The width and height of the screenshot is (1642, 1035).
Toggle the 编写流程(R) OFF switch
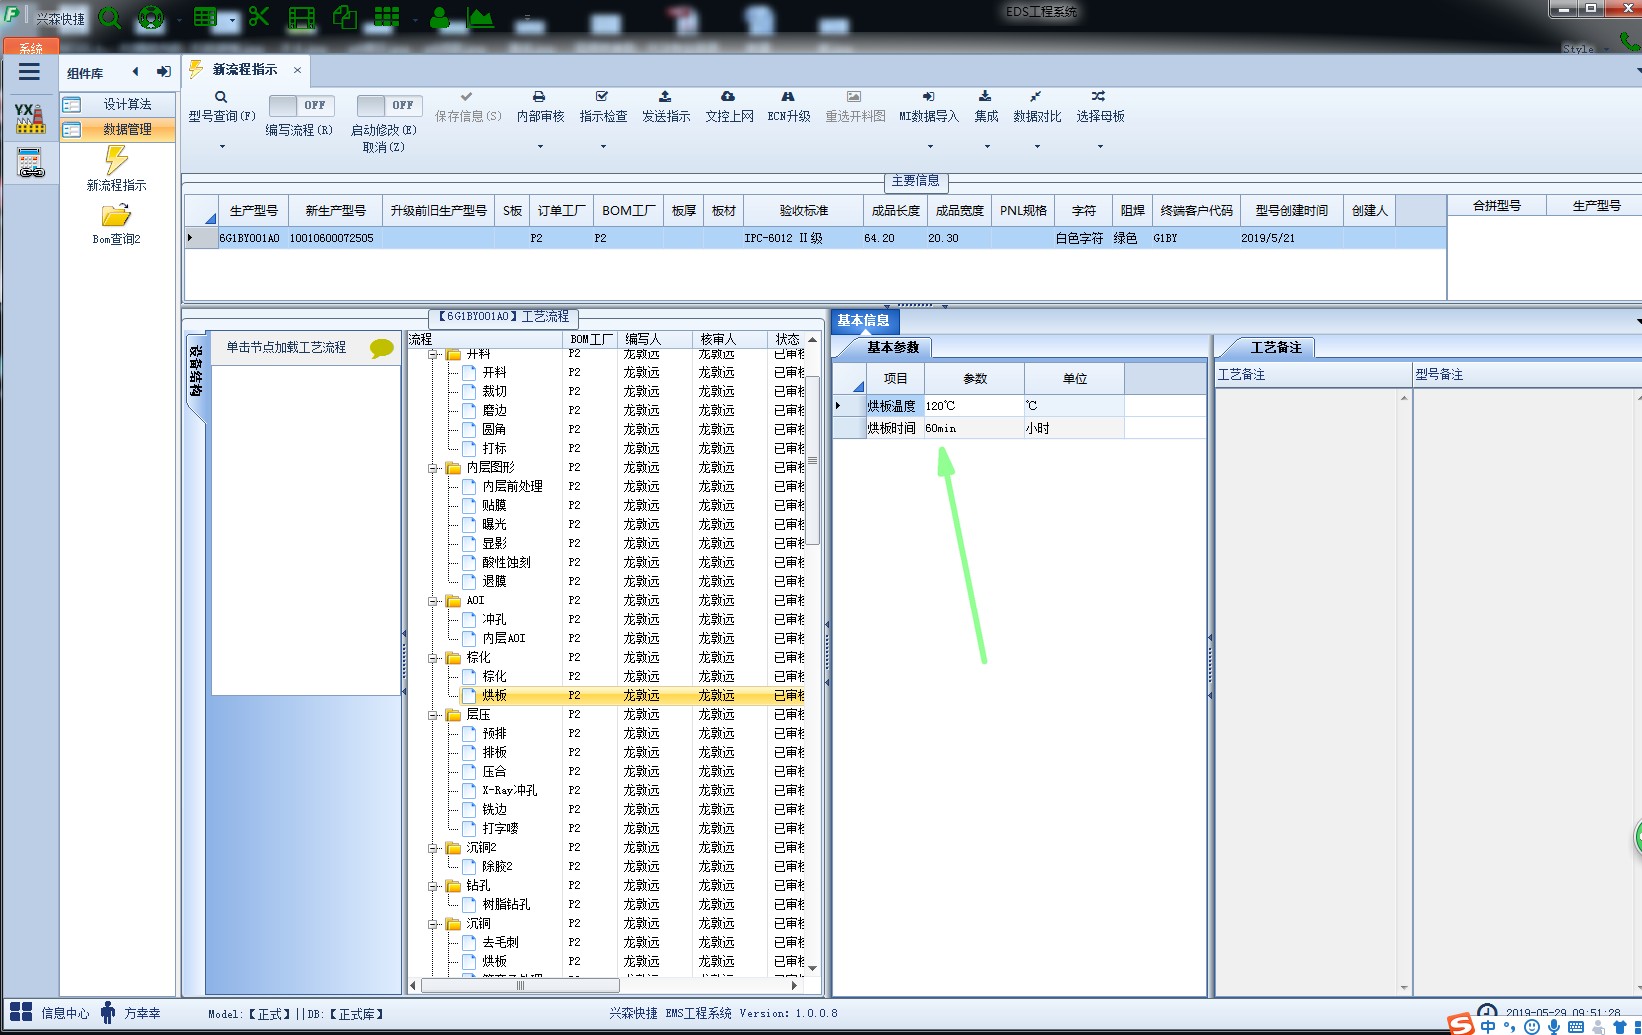(x=302, y=105)
